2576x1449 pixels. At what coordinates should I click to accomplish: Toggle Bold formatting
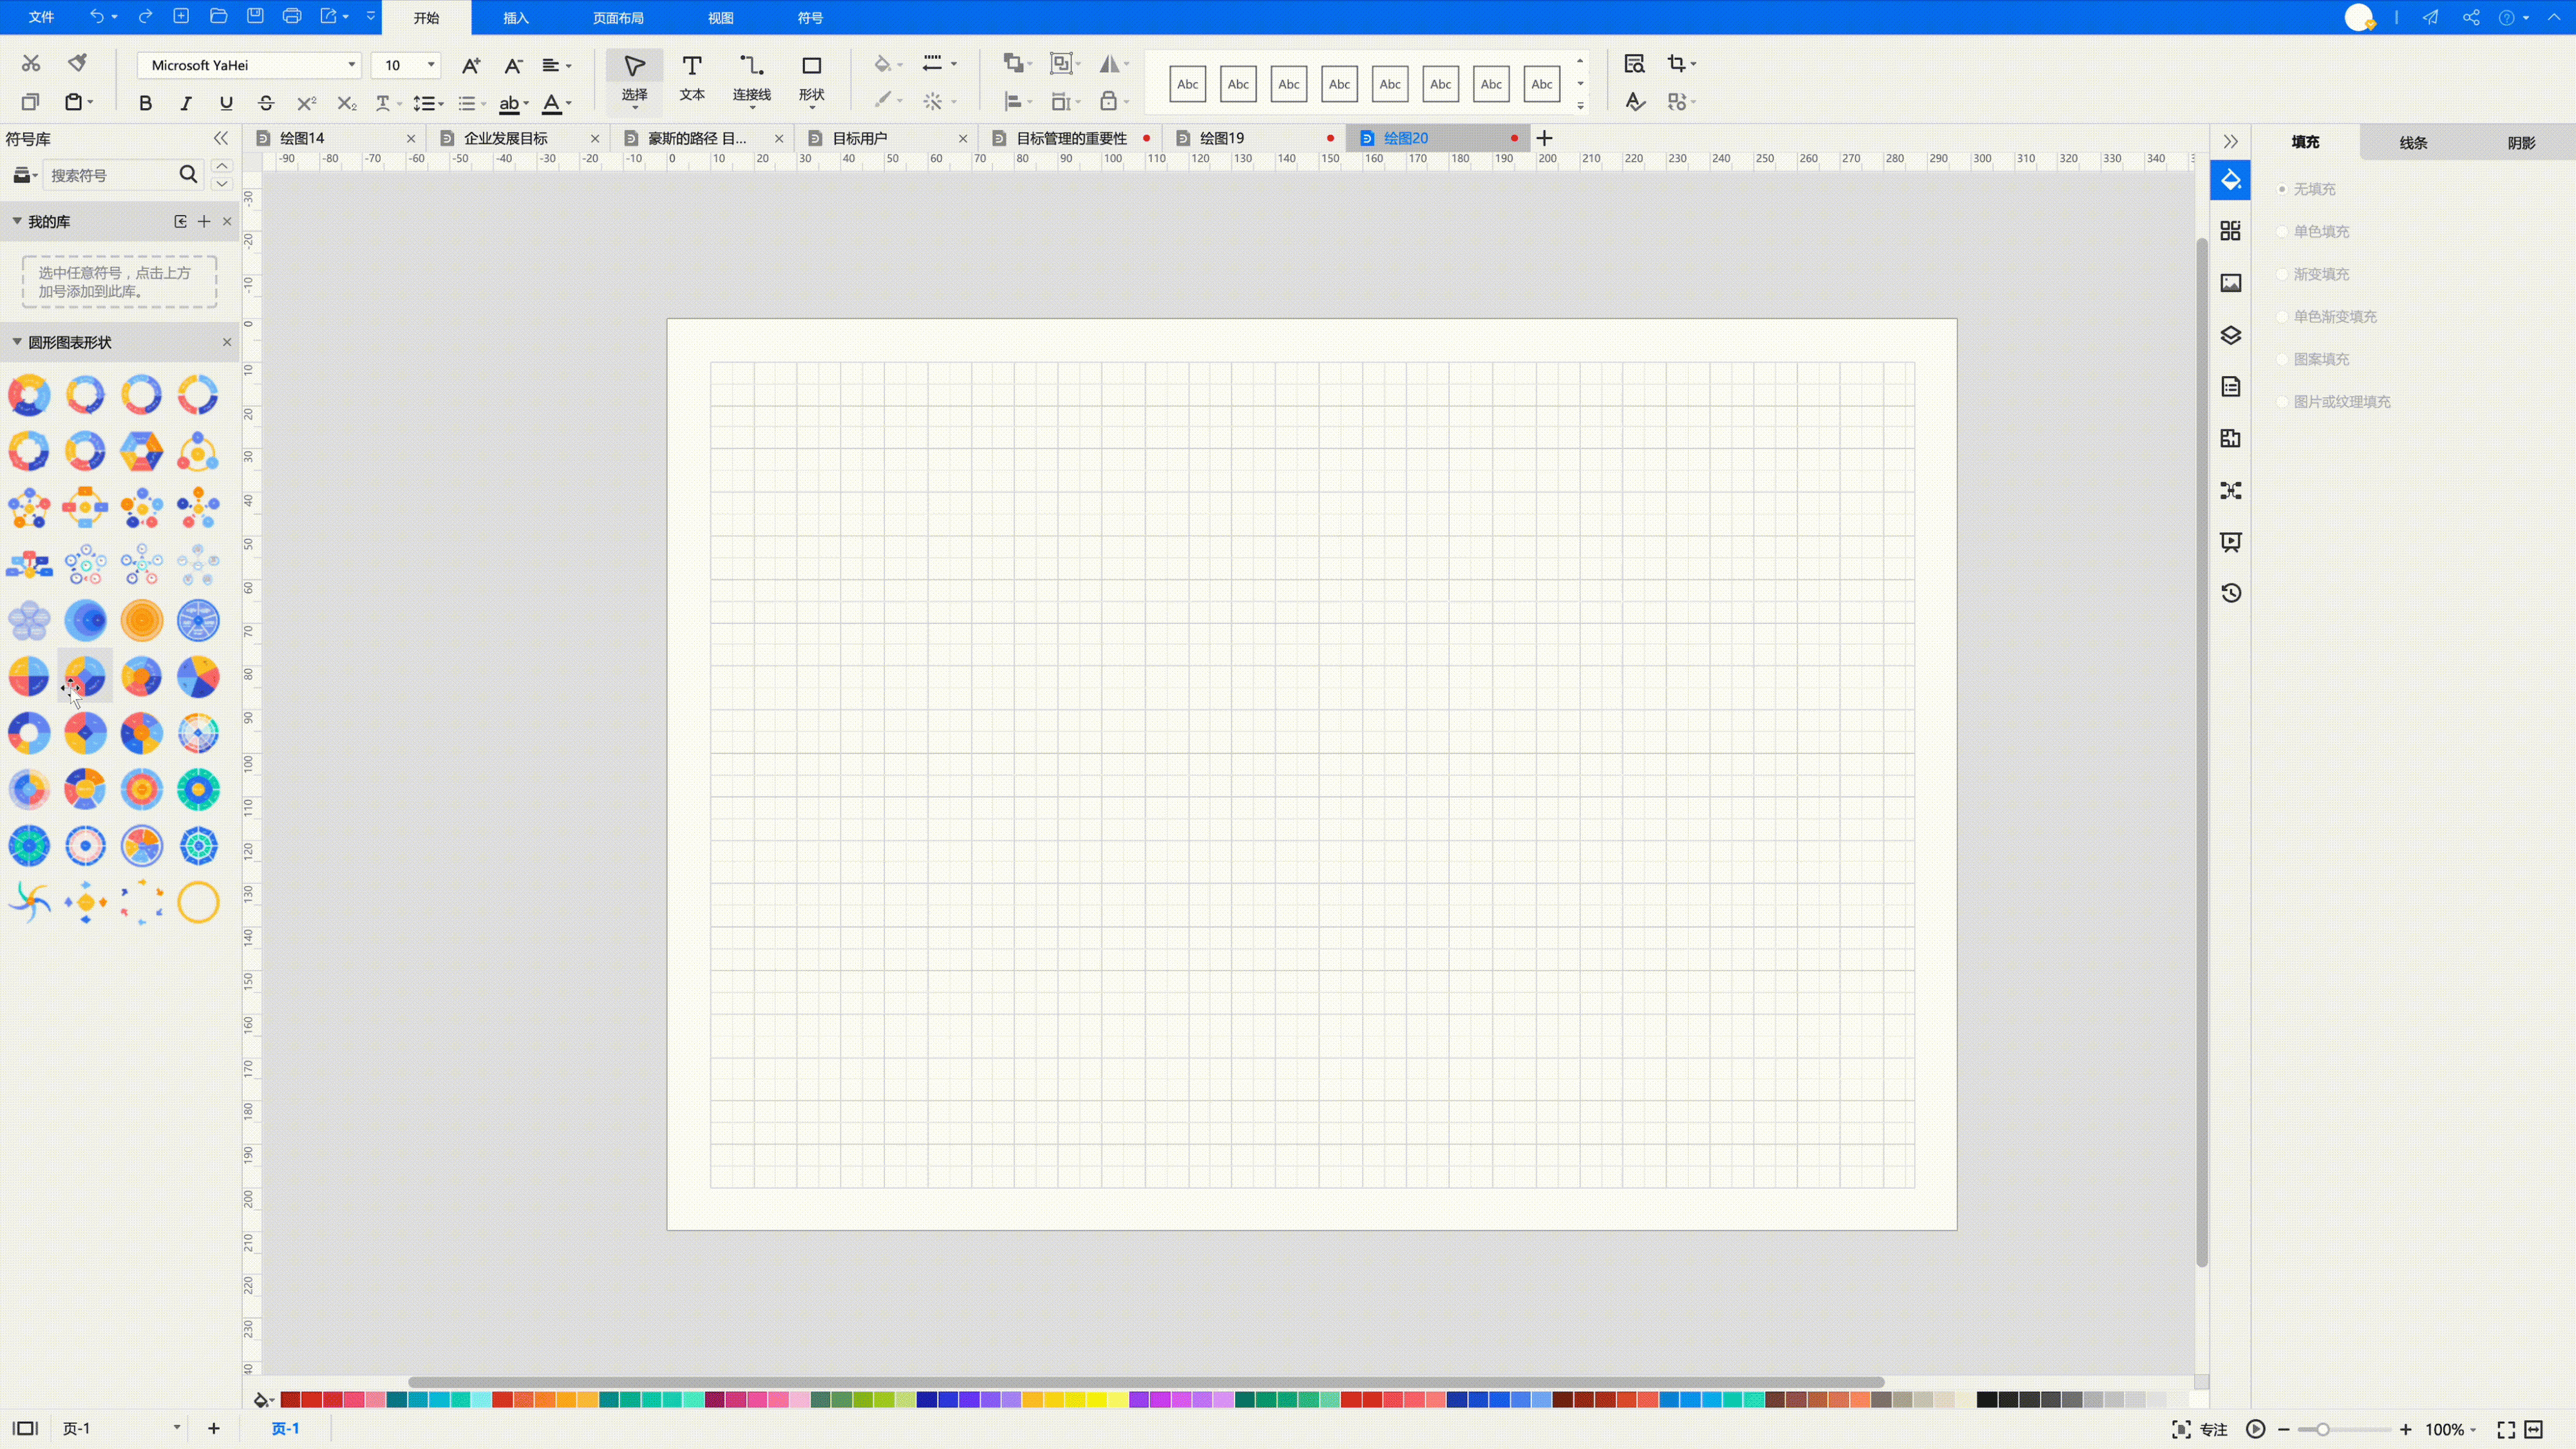pos(145,103)
